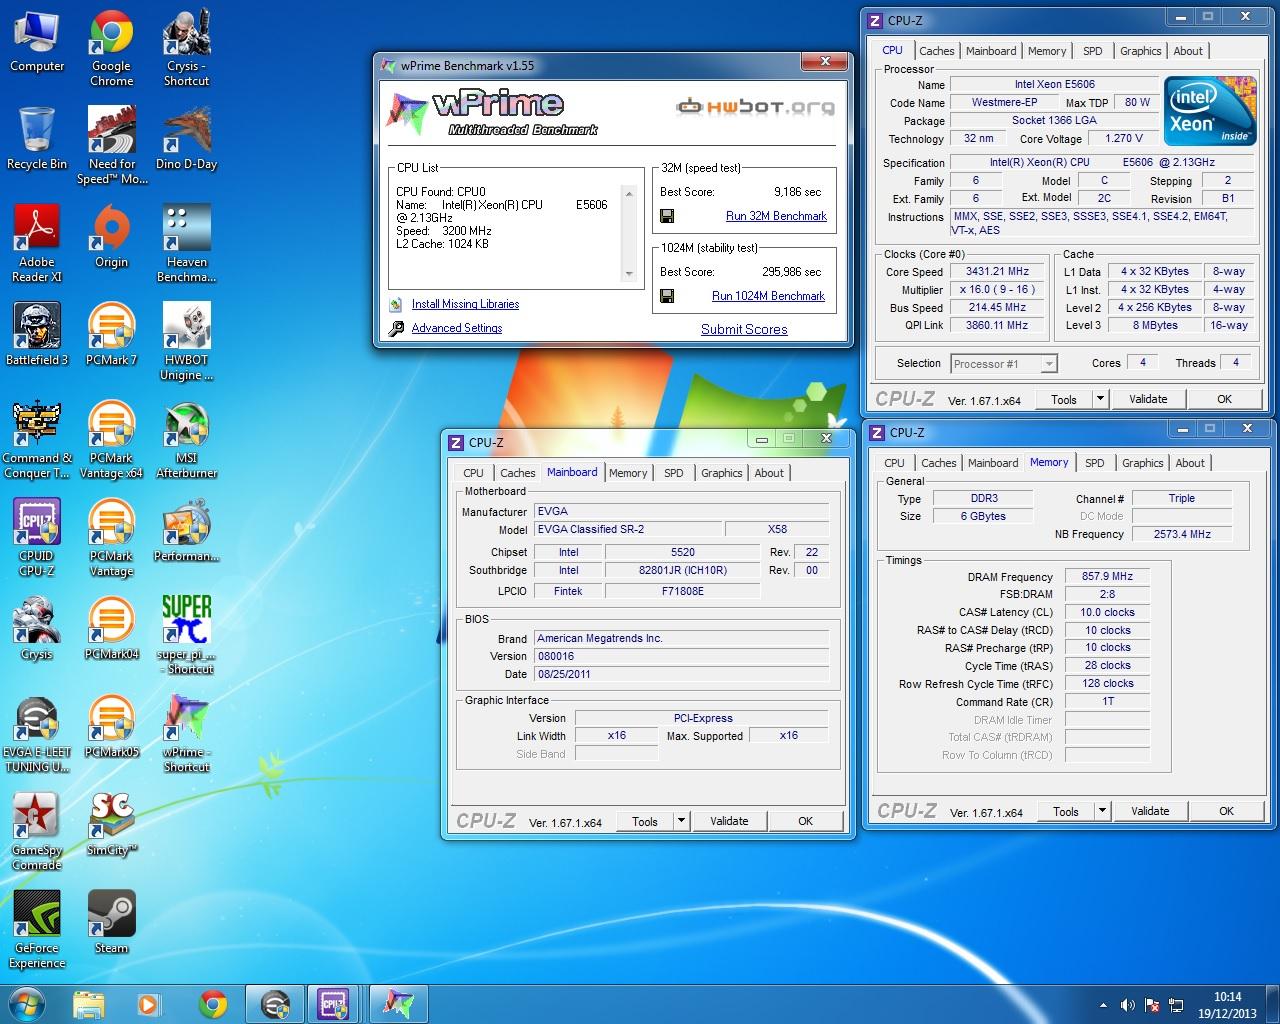The image size is (1280, 1024).
Task: Open the Install Missing Libraries link
Action: pyautogui.click(x=465, y=304)
